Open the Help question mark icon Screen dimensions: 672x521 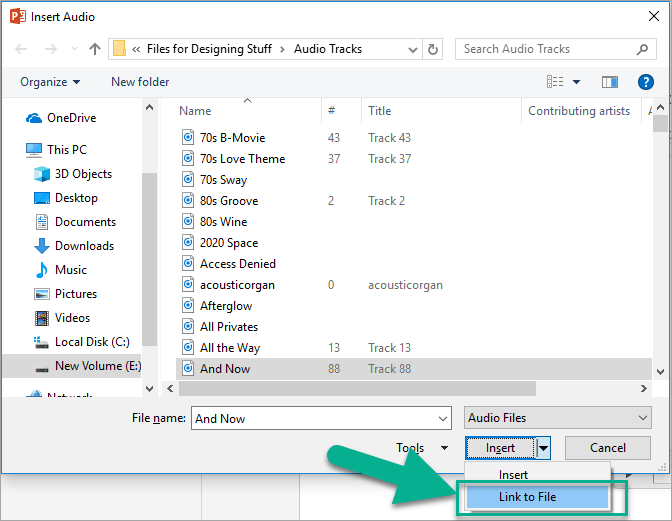[645, 82]
